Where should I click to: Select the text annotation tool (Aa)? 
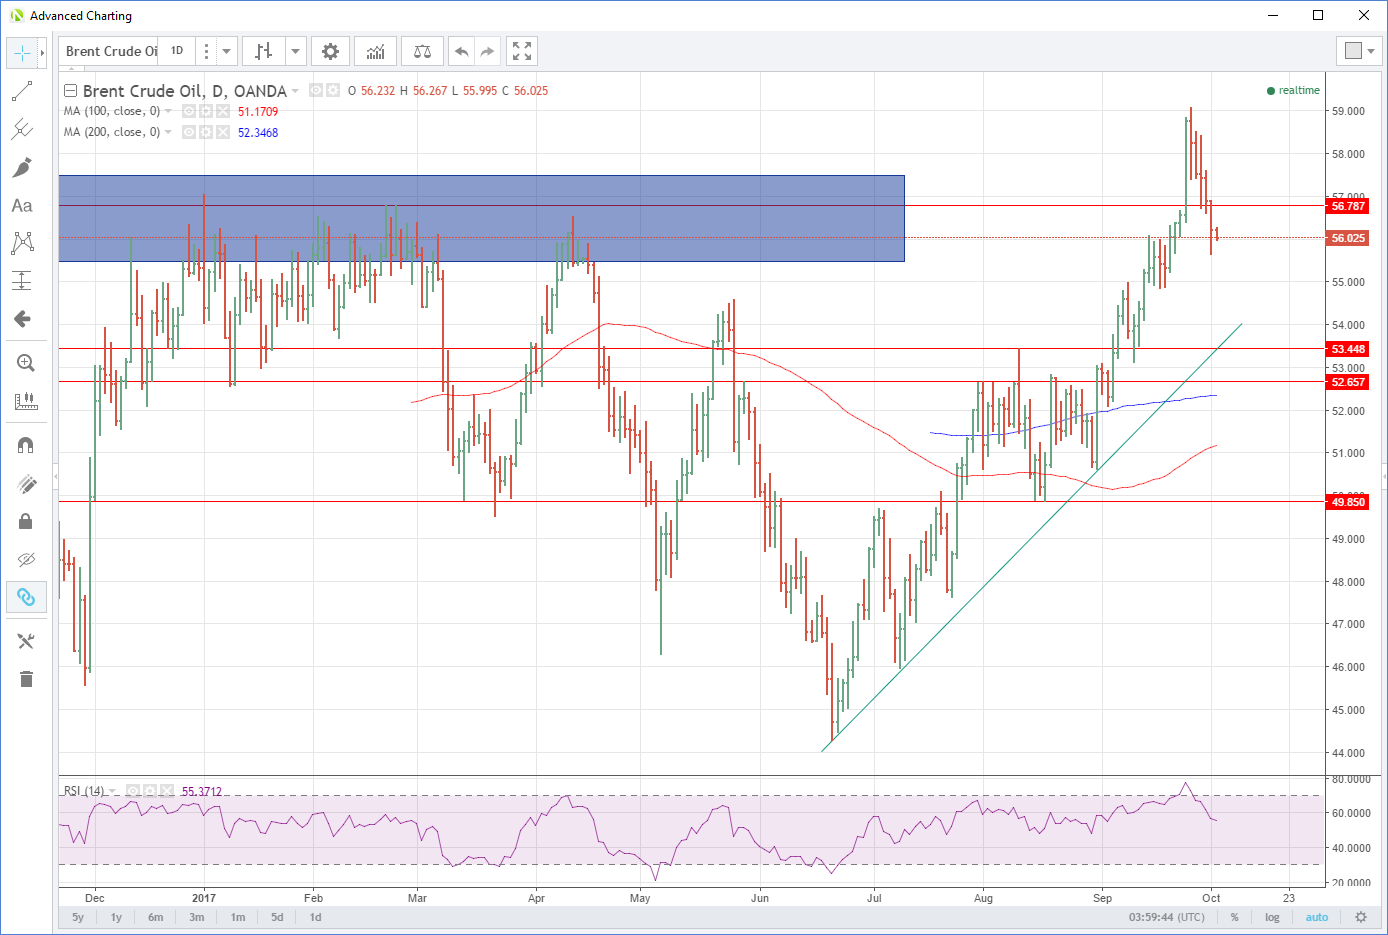[22, 205]
